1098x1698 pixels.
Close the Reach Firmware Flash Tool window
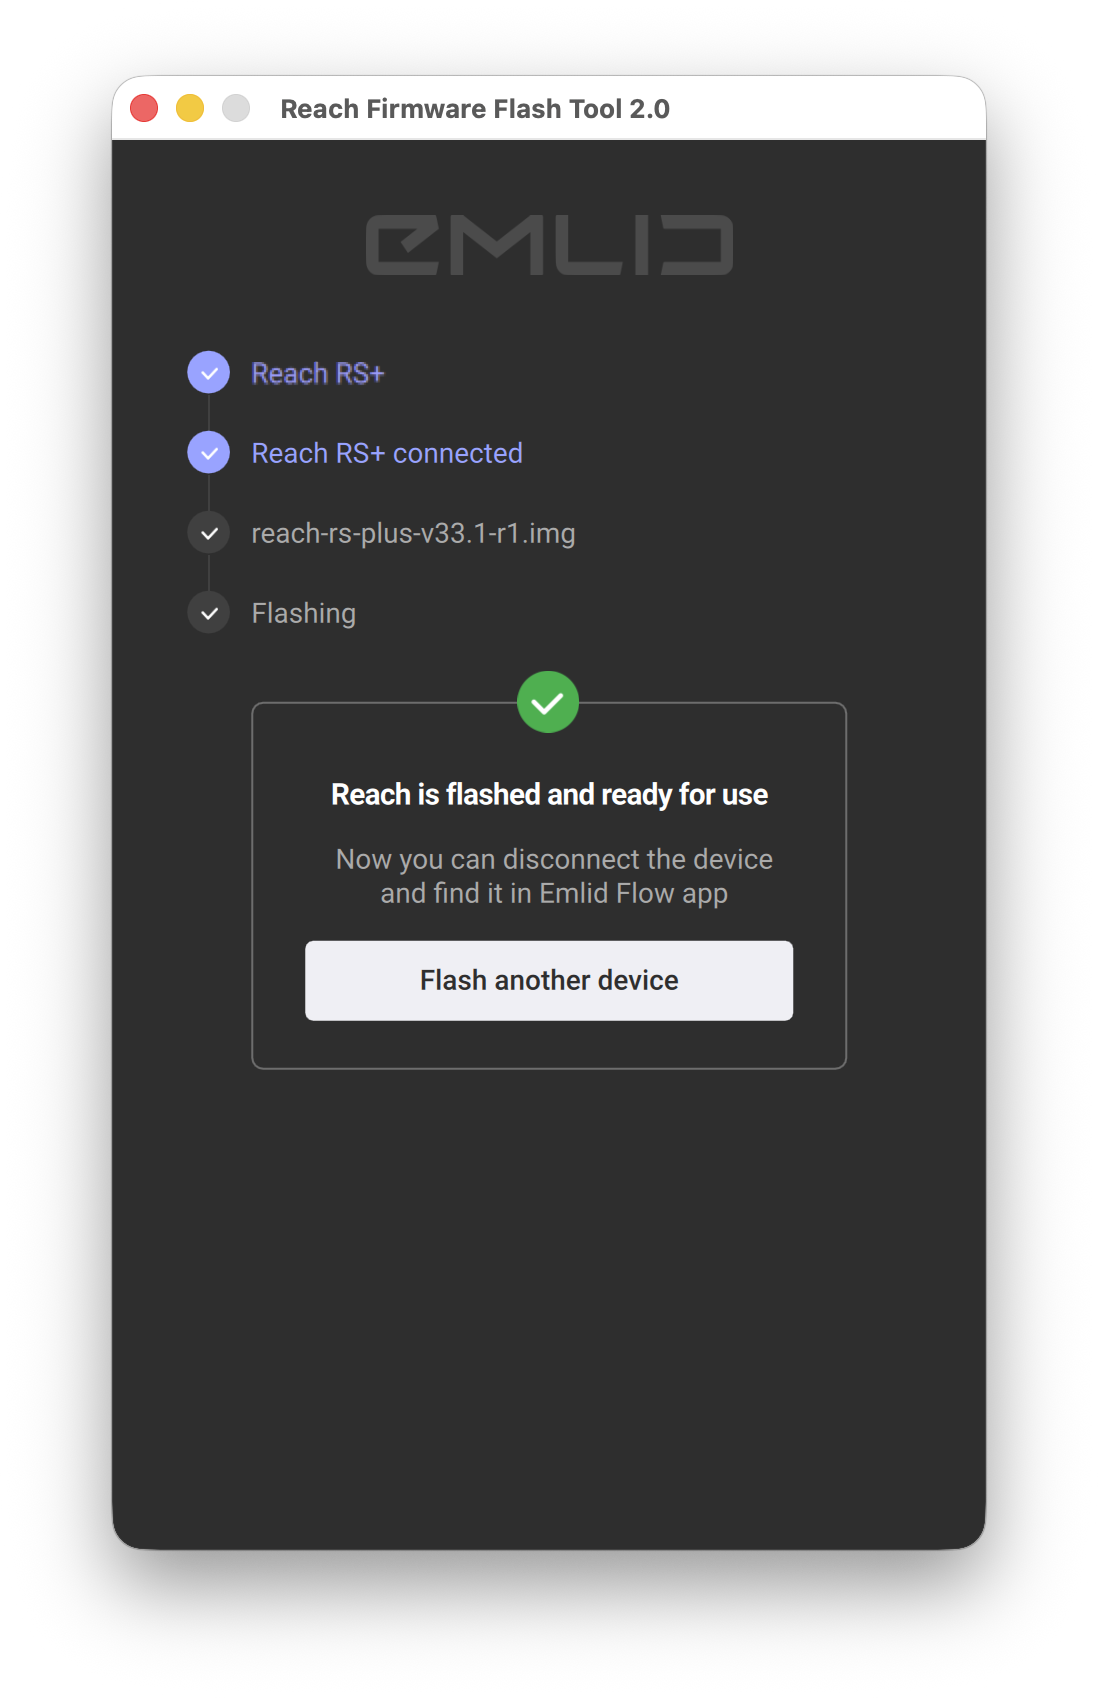[144, 108]
